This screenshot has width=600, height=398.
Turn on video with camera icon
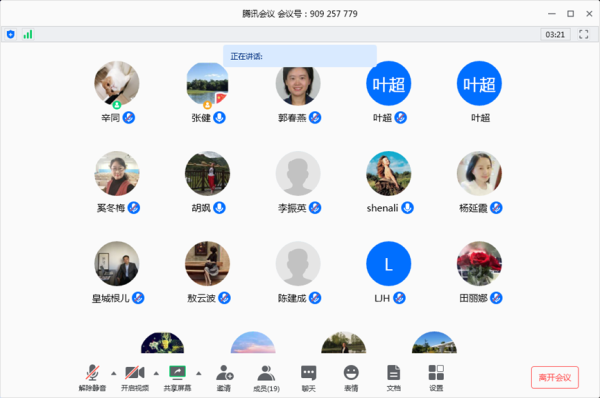pos(135,372)
